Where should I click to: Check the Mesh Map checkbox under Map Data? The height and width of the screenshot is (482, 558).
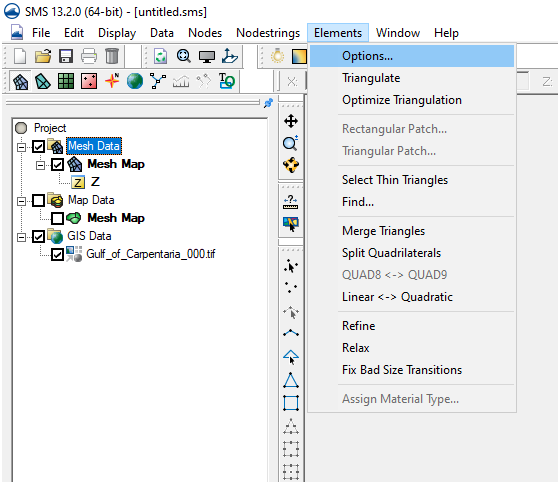[x=57, y=218]
